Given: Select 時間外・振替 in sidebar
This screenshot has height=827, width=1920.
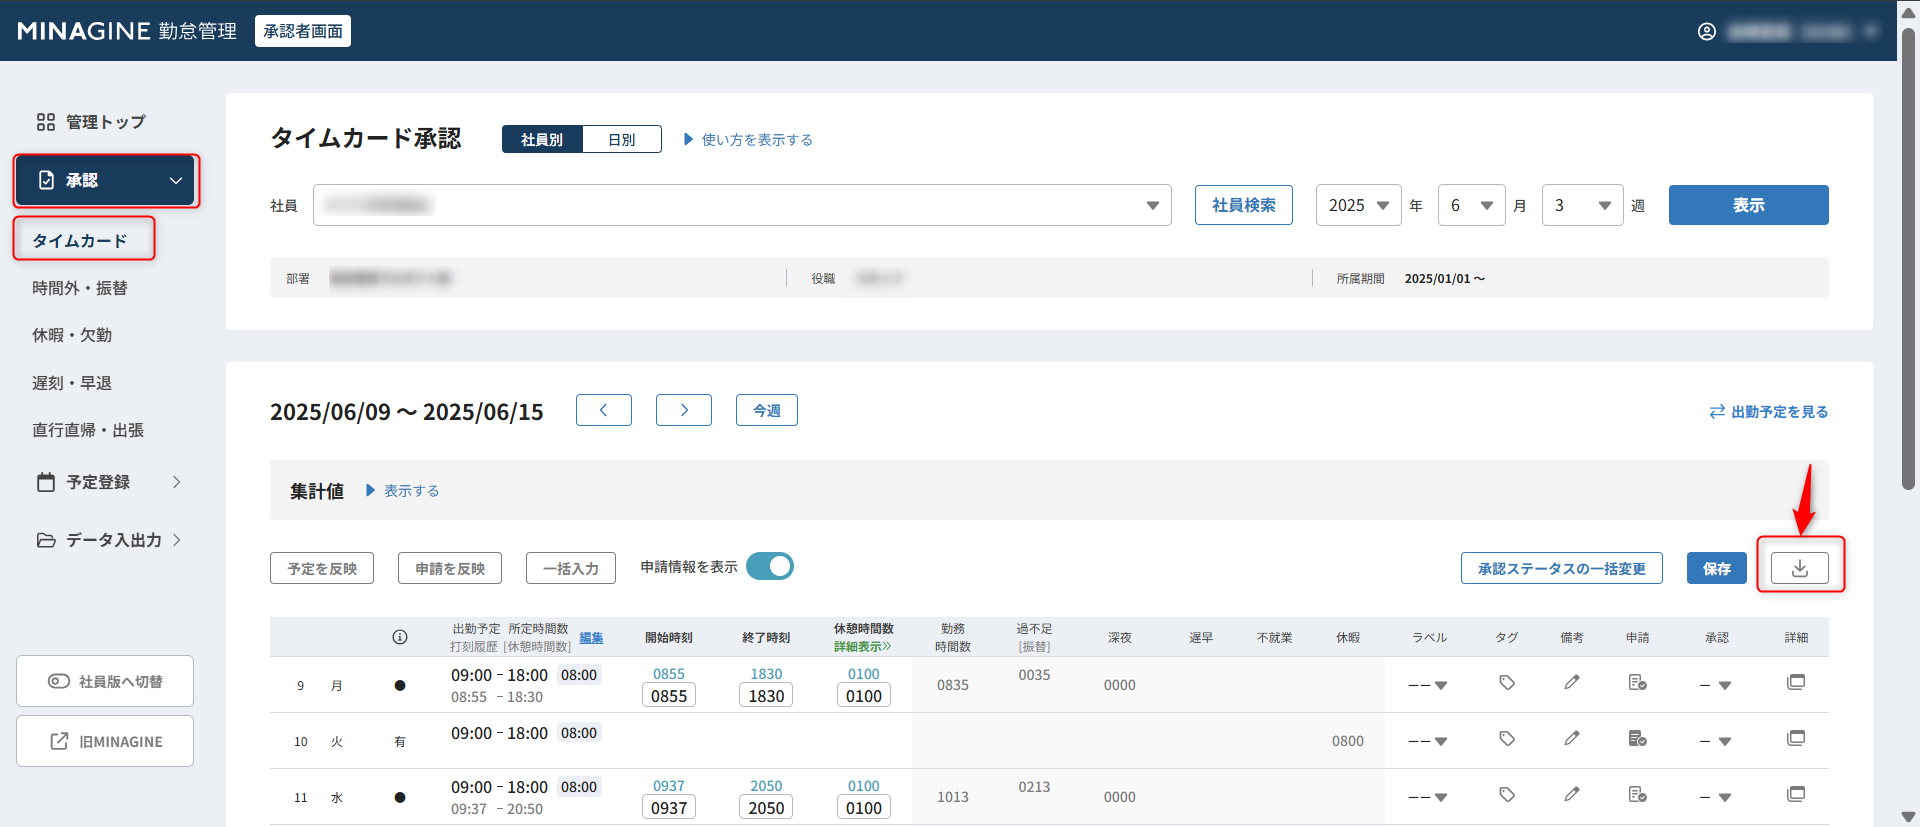Looking at the screenshot, I should pos(80,288).
